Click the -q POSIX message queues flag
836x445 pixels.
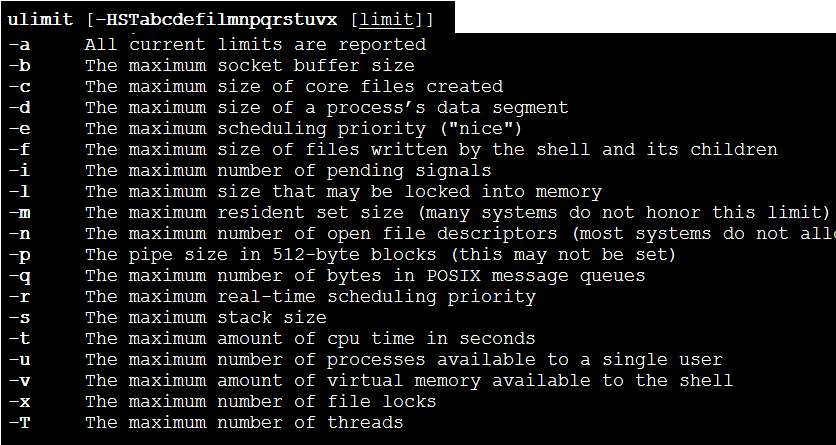click(18, 275)
